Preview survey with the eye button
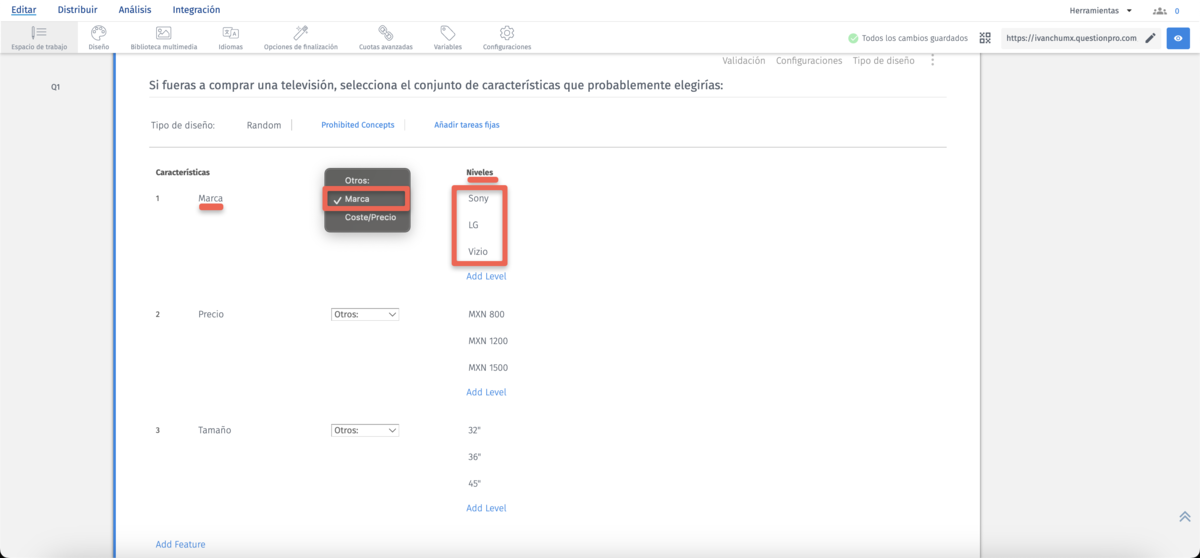The image size is (1200, 558). [1178, 38]
